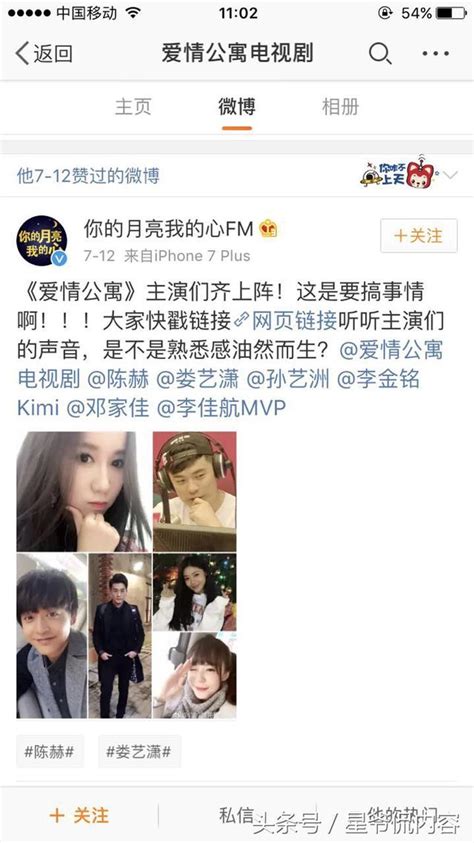474x843 pixels.
Task: Open the three-dot more options menu
Action: point(435,54)
